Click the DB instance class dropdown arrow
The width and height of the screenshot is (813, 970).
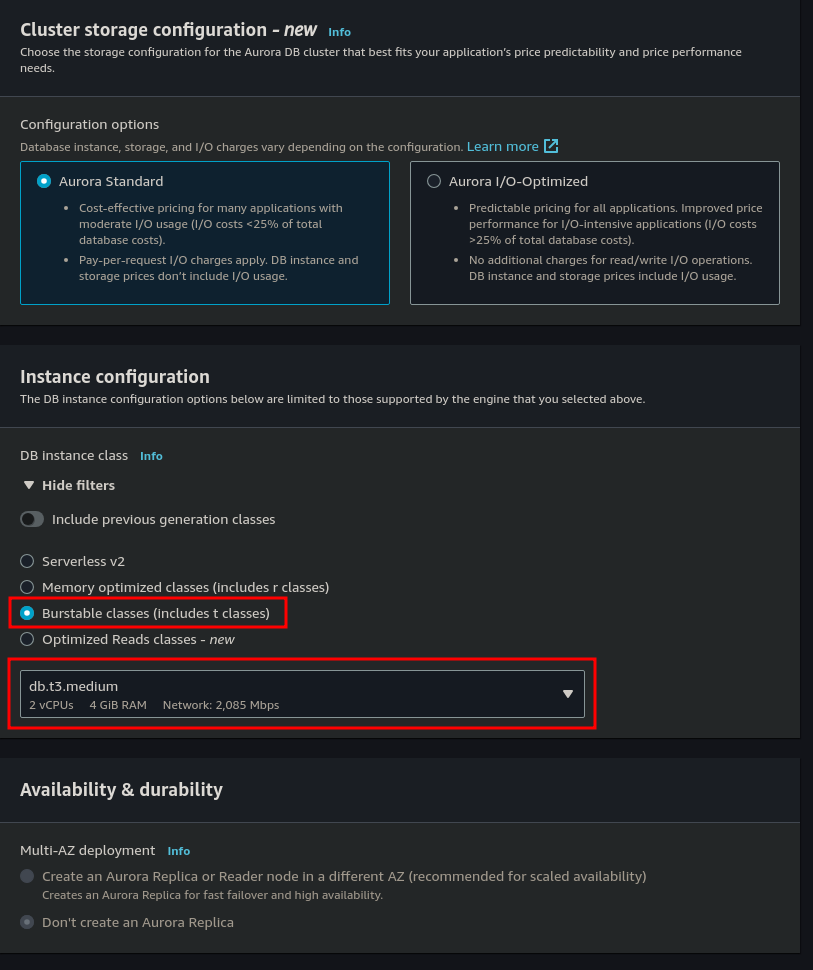click(567, 694)
